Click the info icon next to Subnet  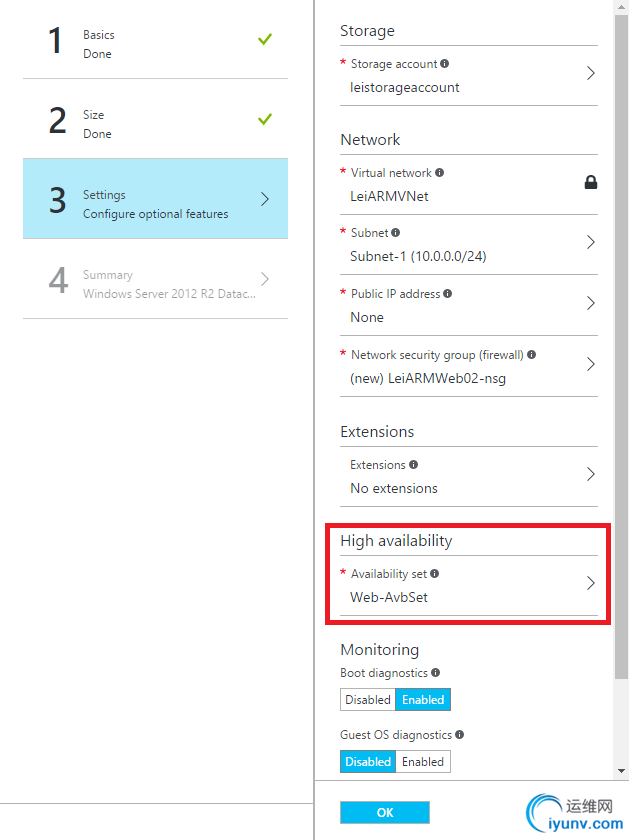(x=395, y=232)
